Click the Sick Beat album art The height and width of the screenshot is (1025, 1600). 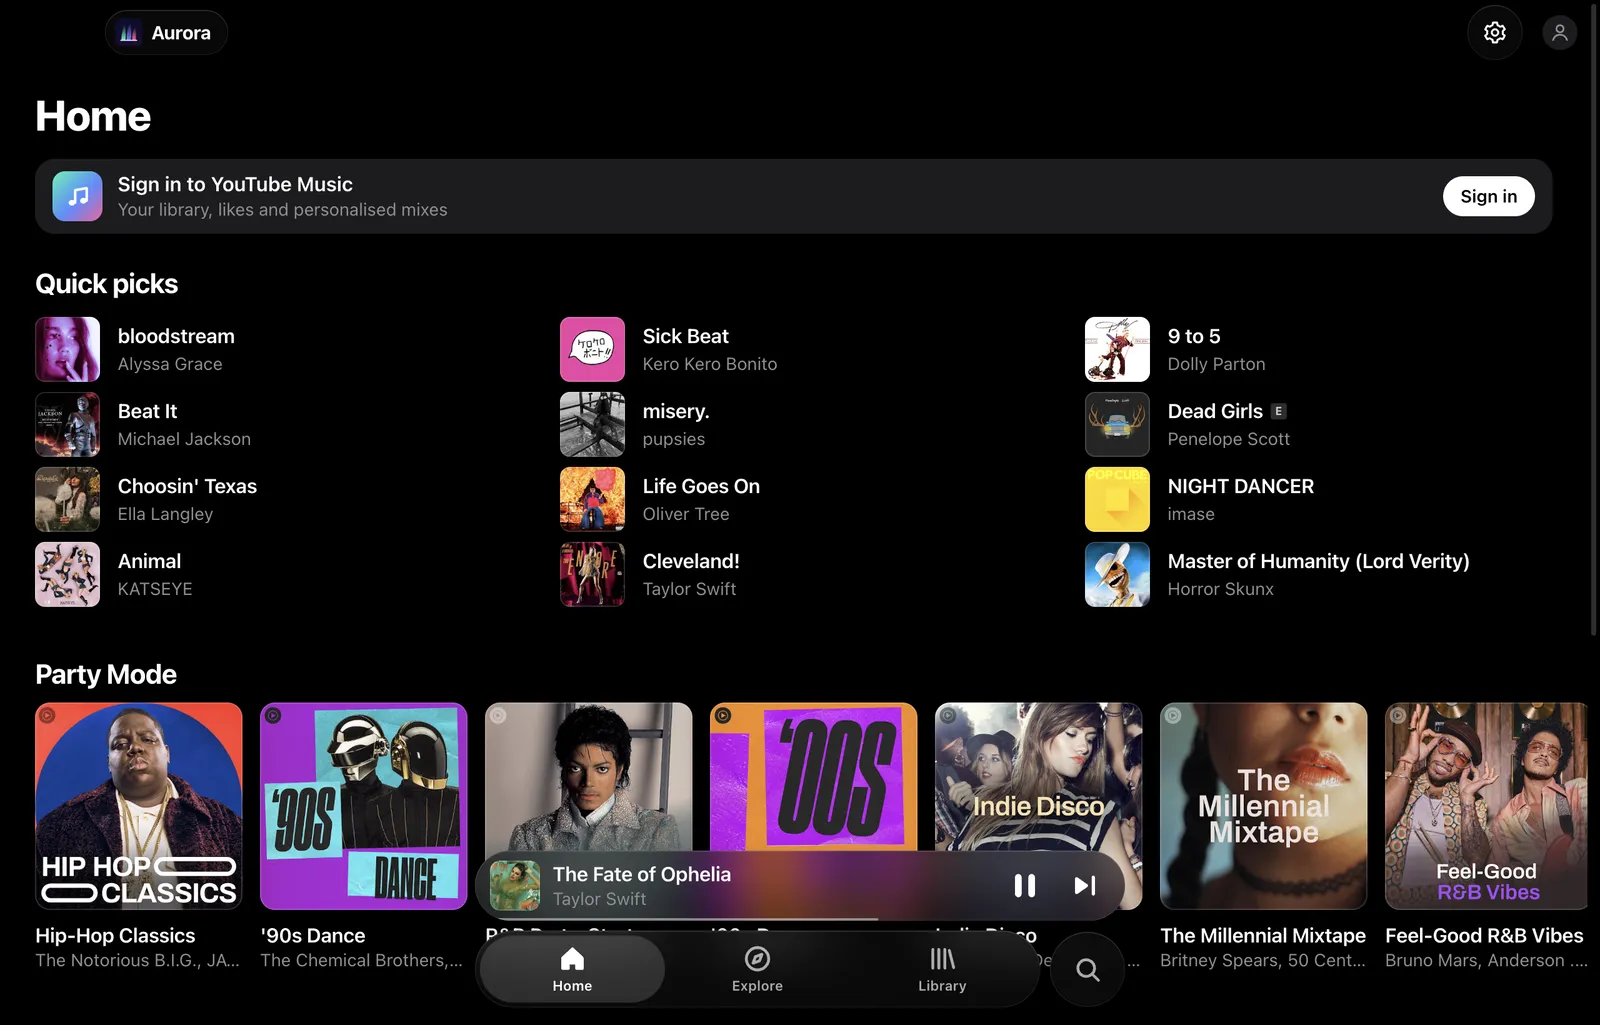592,349
